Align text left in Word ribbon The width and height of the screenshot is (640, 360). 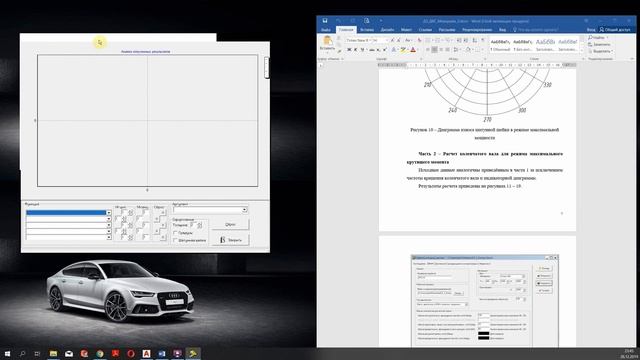[428, 50]
